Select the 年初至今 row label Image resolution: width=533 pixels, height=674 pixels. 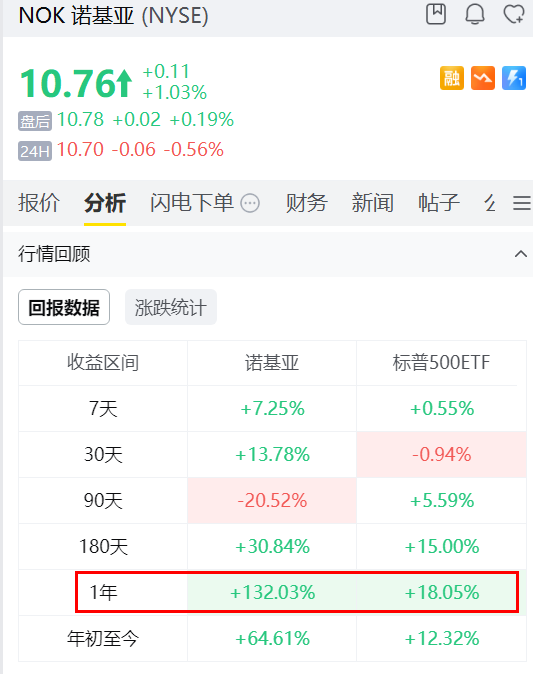tap(103, 638)
